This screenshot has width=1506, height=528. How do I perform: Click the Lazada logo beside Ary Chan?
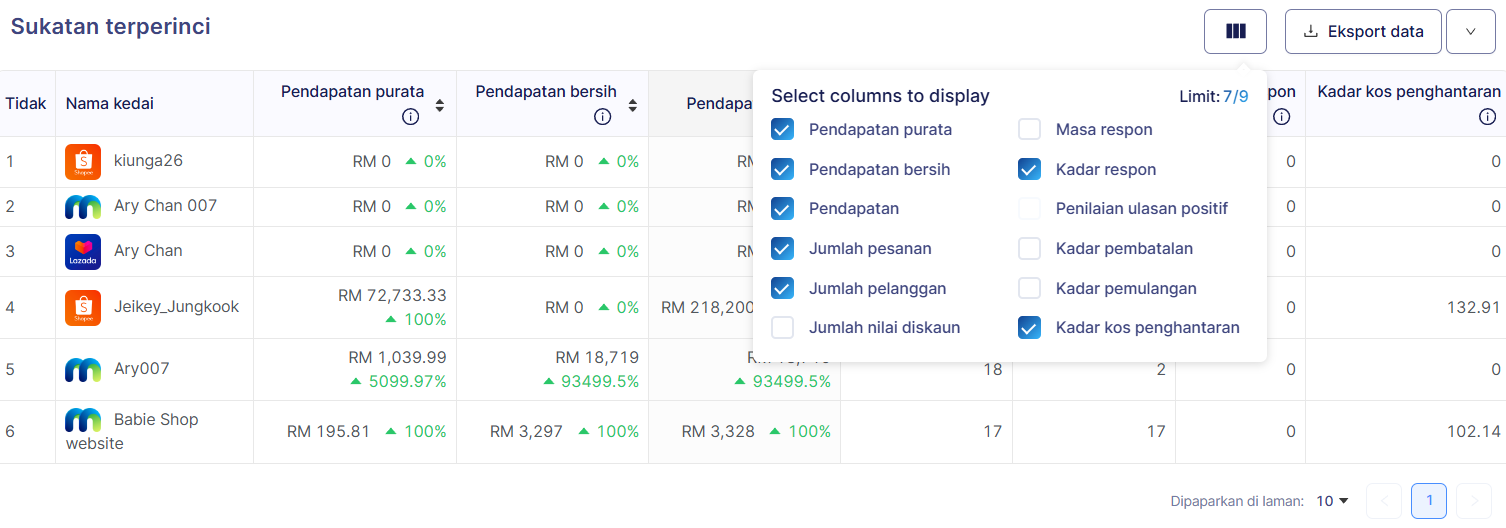tap(83, 252)
